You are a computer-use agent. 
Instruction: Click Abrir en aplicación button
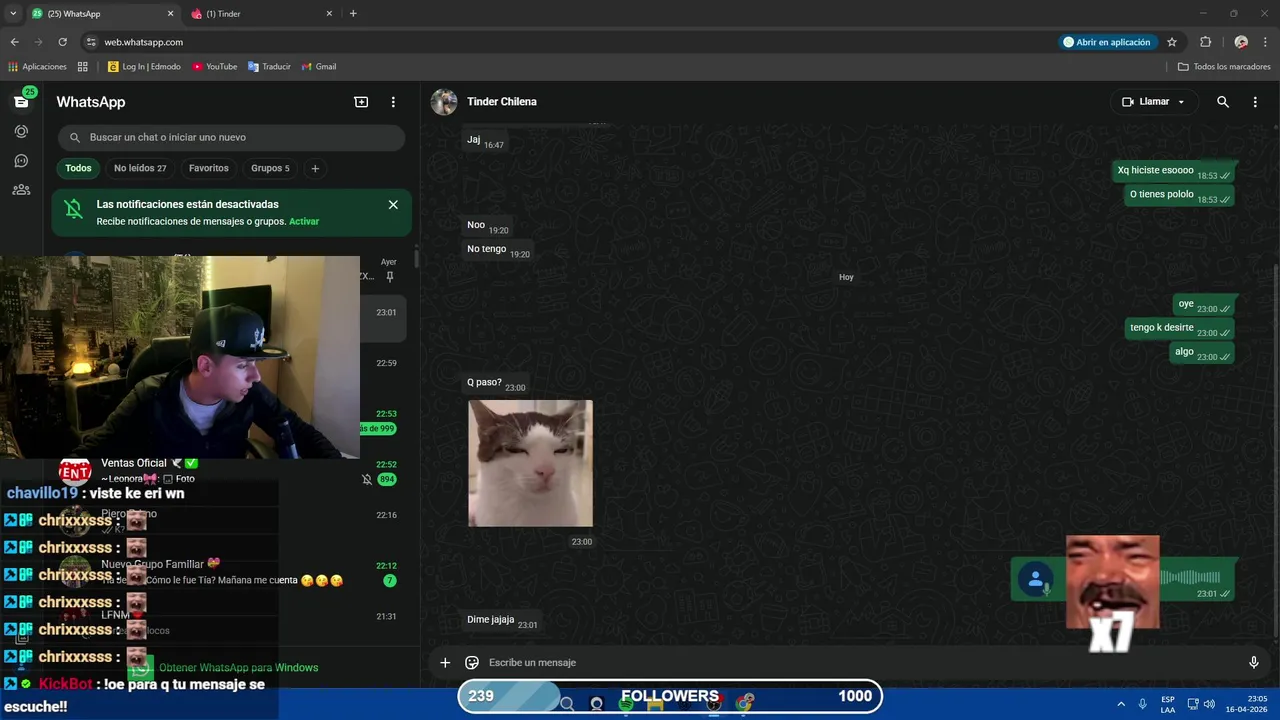(1108, 42)
